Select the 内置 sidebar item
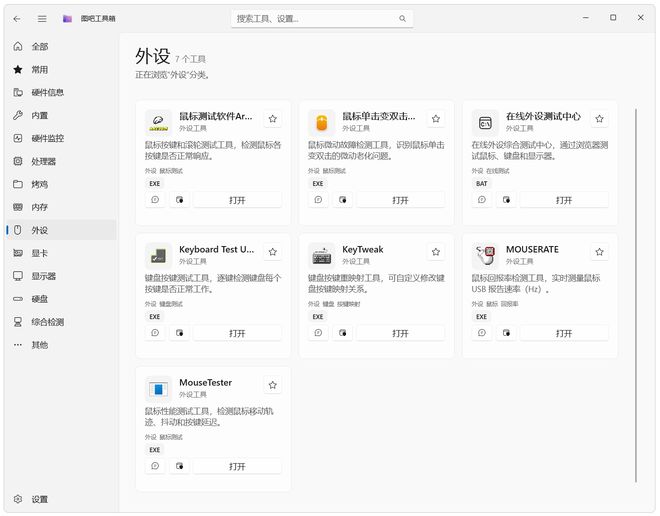 61,115
